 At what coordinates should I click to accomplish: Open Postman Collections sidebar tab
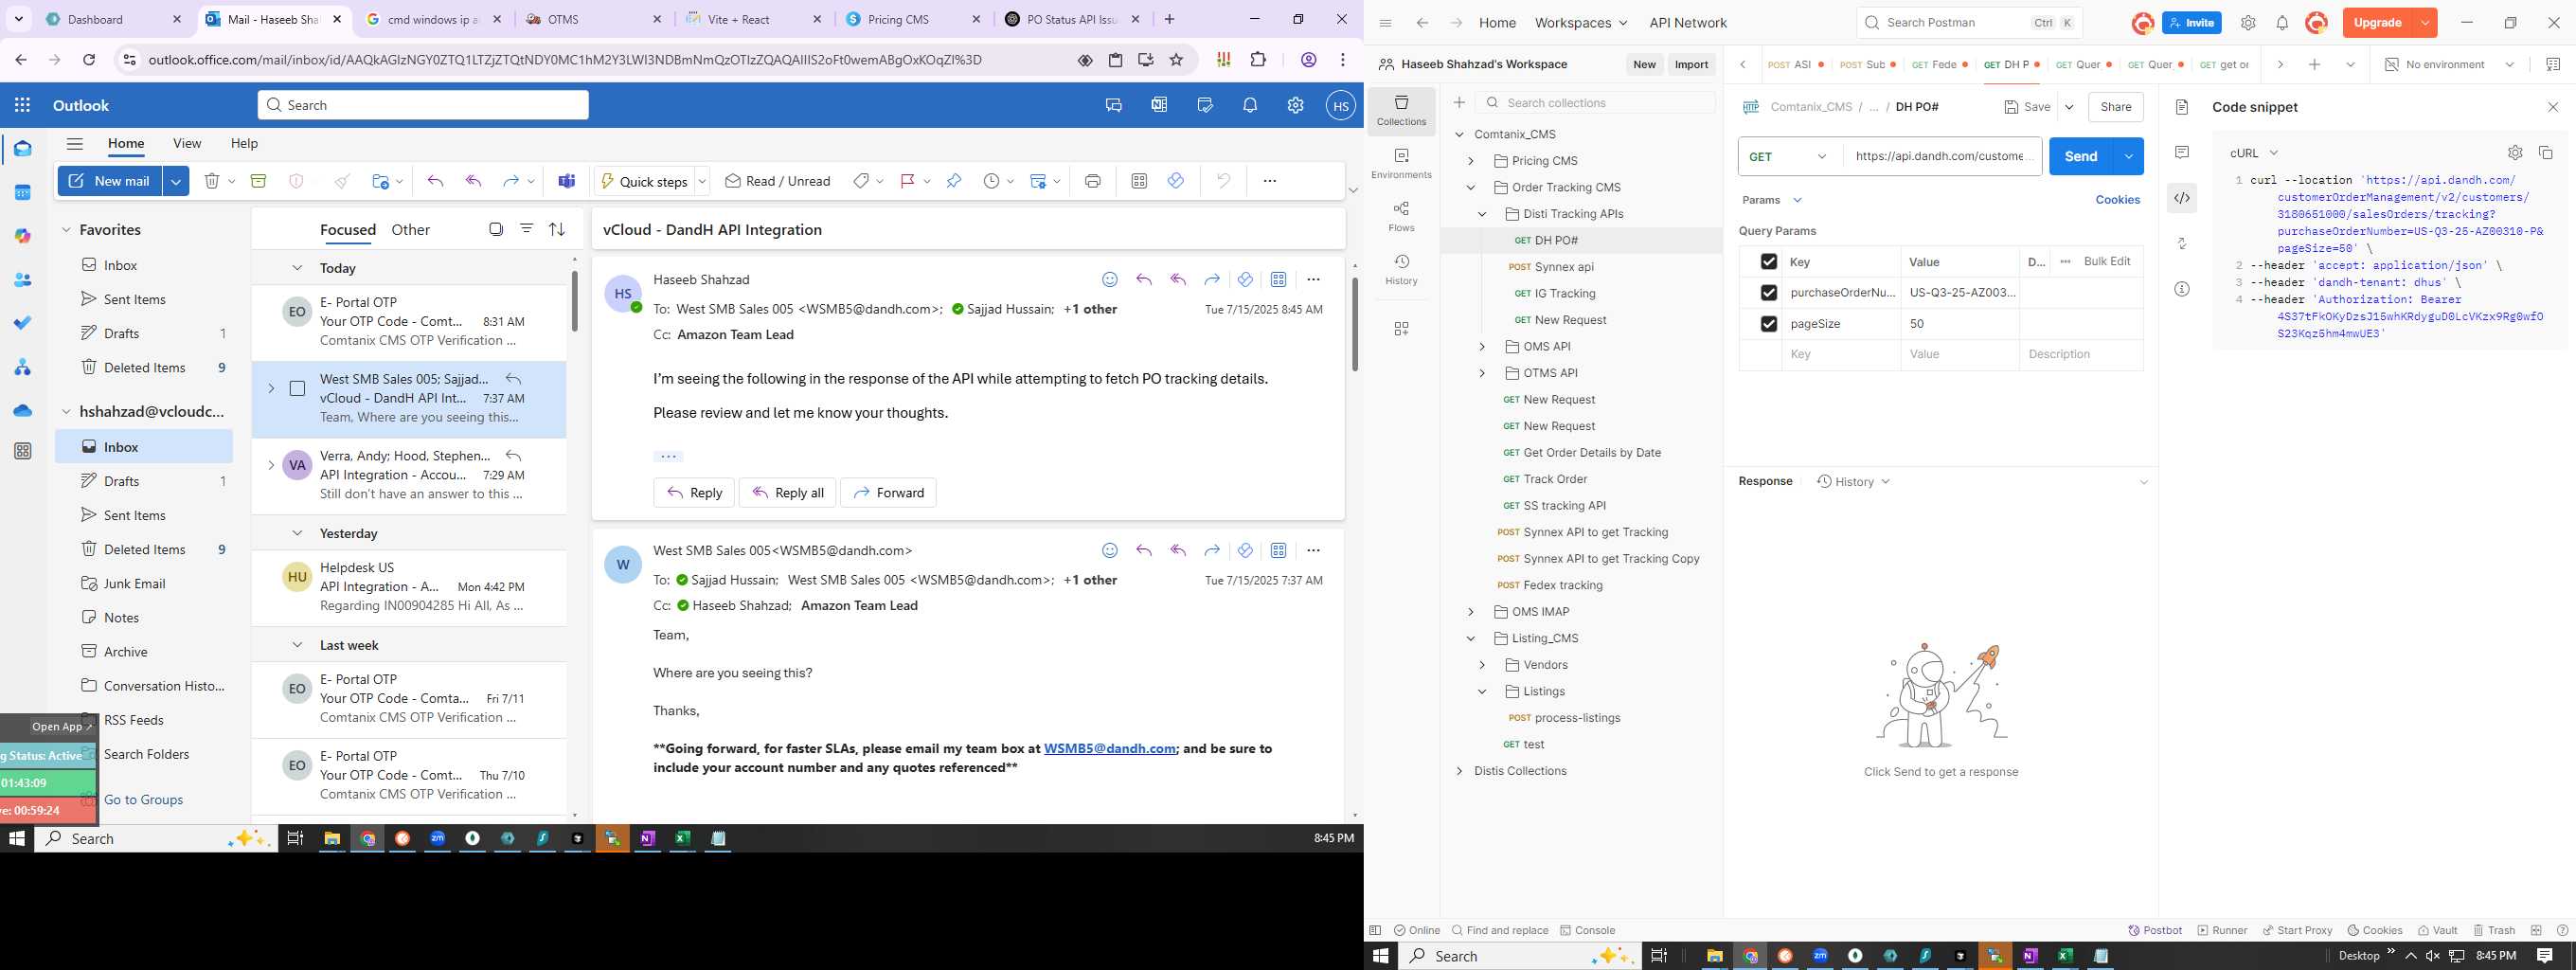(x=1401, y=110)
